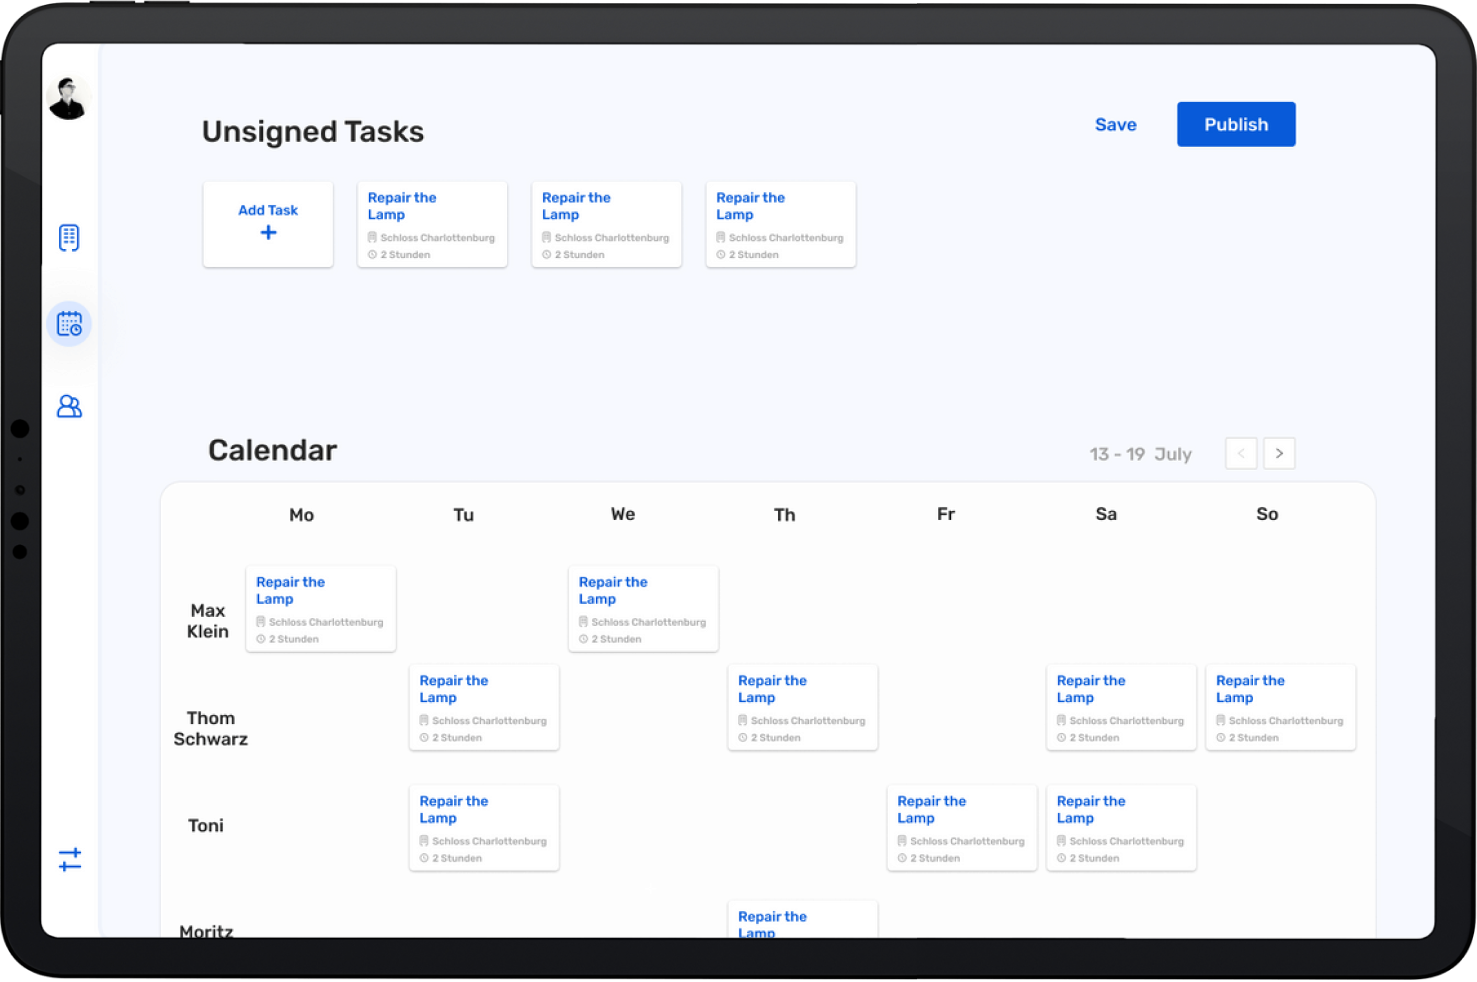Image resolution: width=1477 pixels, height=982 pixels.
Task: Click the plus icon to add a task
Action: pos(268,233)
